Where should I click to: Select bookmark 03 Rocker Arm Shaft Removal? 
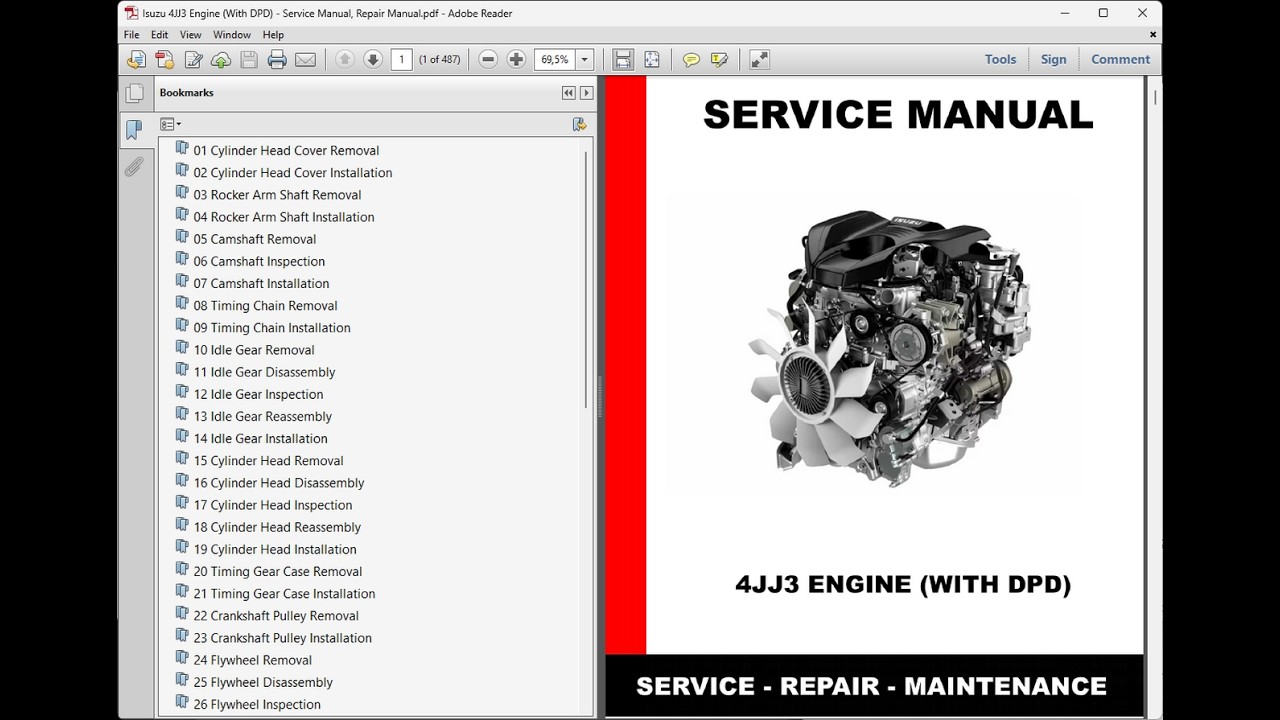tap(277, 195)
